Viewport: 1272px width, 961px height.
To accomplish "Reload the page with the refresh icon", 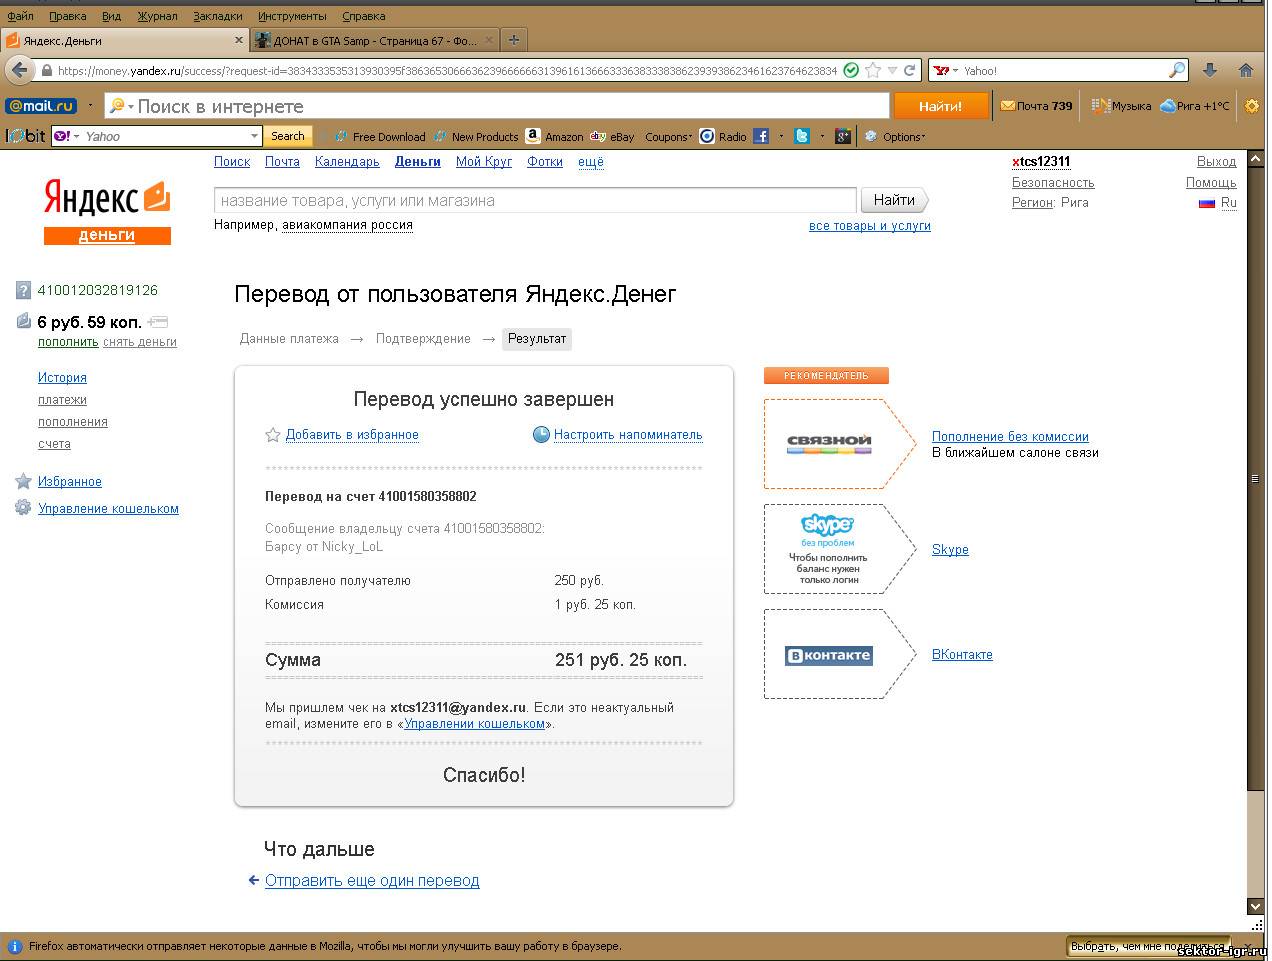I will pos(910,70).
